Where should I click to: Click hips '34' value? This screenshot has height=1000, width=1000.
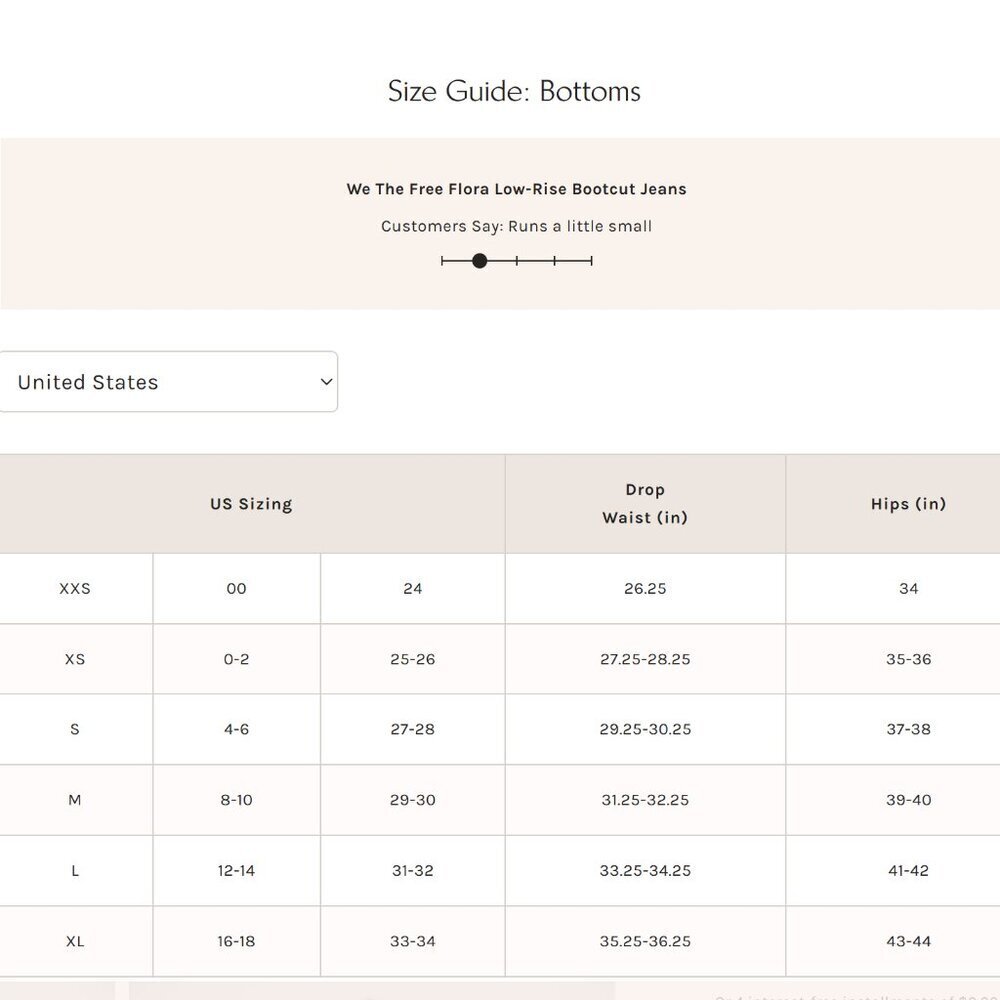908,589
